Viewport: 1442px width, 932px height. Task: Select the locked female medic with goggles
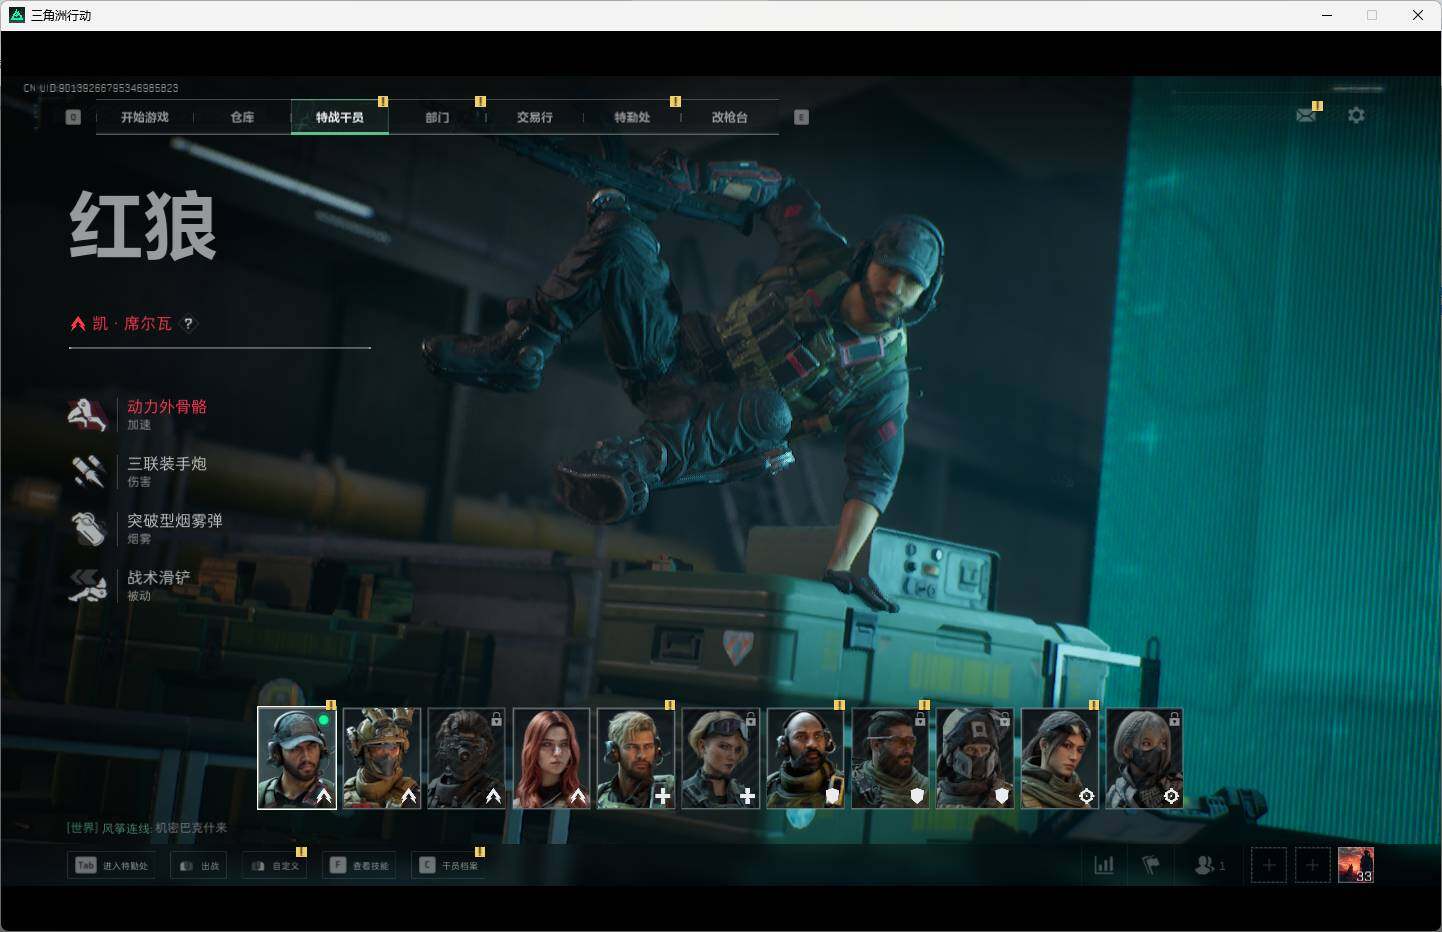(x=721, y=758)
